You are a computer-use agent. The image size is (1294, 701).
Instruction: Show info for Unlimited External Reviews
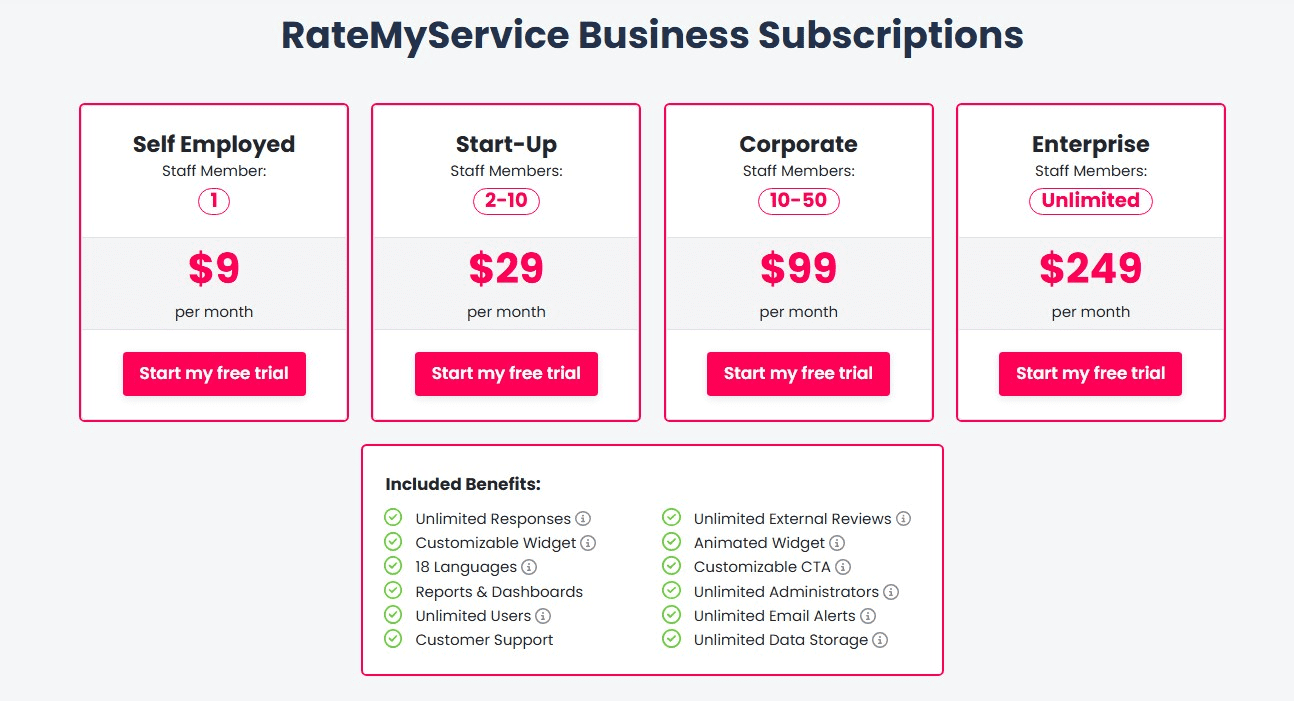(x=903, y=519)
